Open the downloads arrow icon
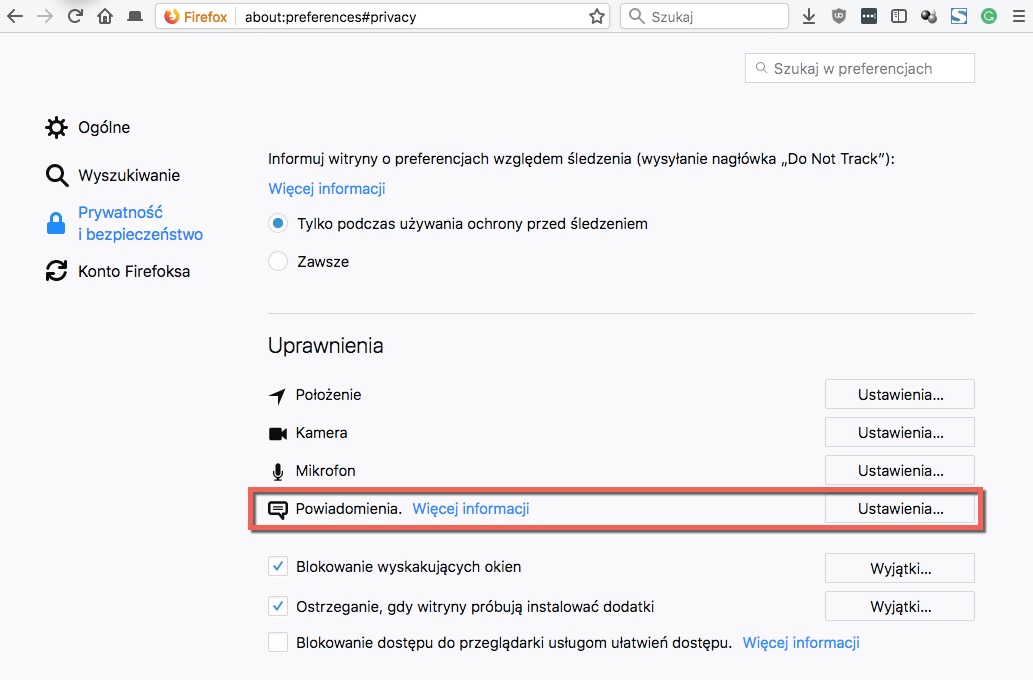Viewport: 1033px width, 680px height. coord(809,16)
